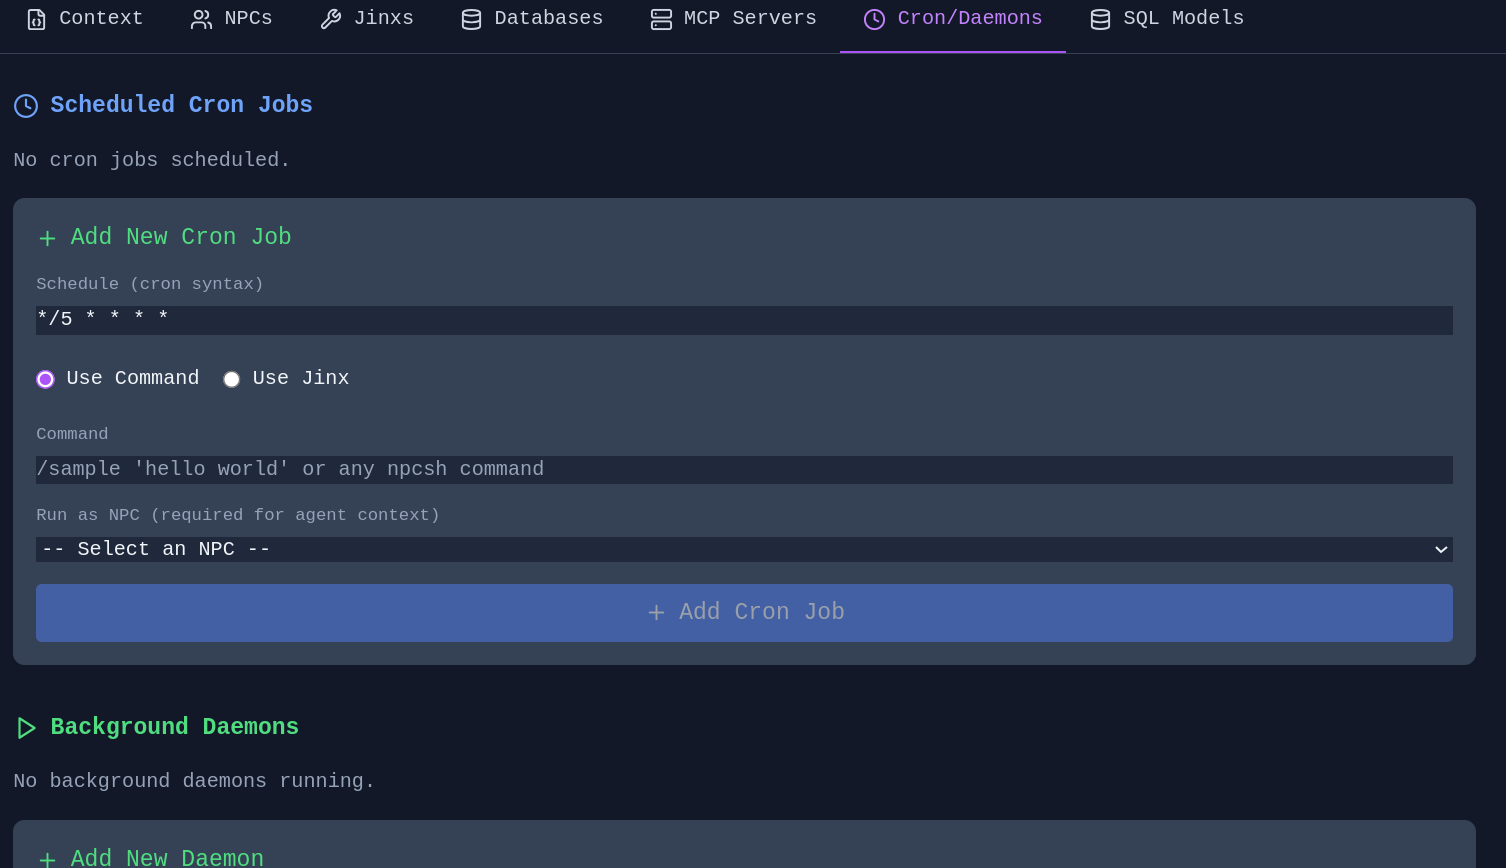Click the Background Daemons play icon

(26, 728)
